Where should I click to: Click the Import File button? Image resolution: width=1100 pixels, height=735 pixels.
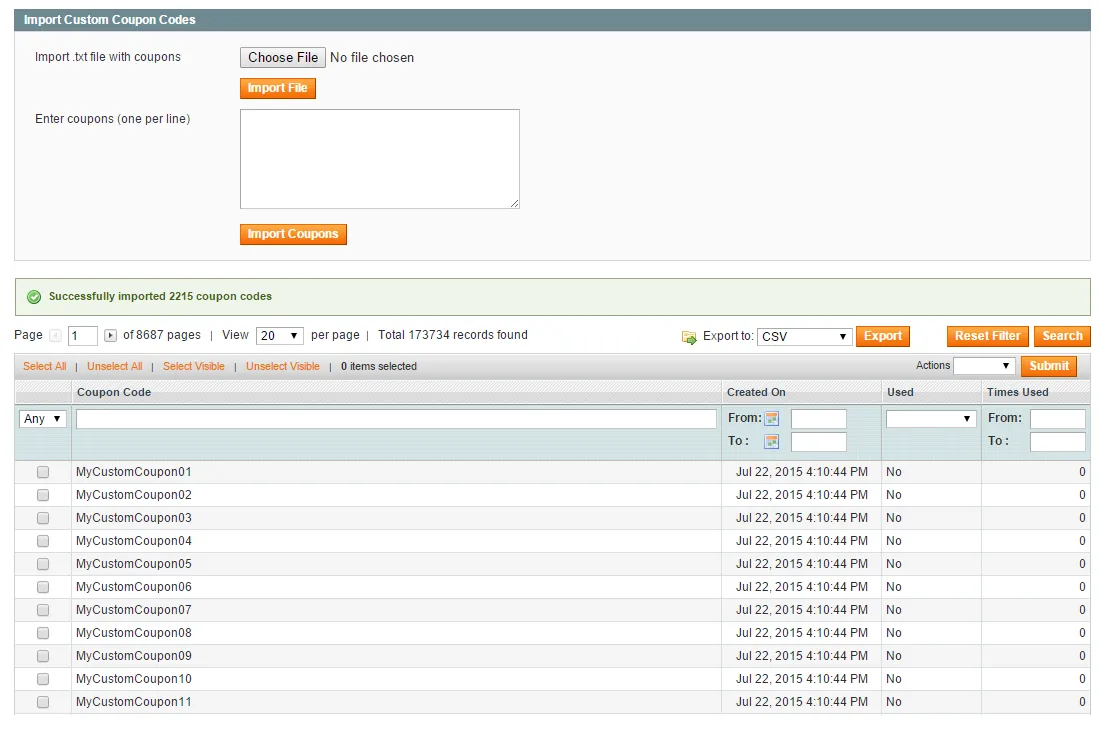[278, 88]
